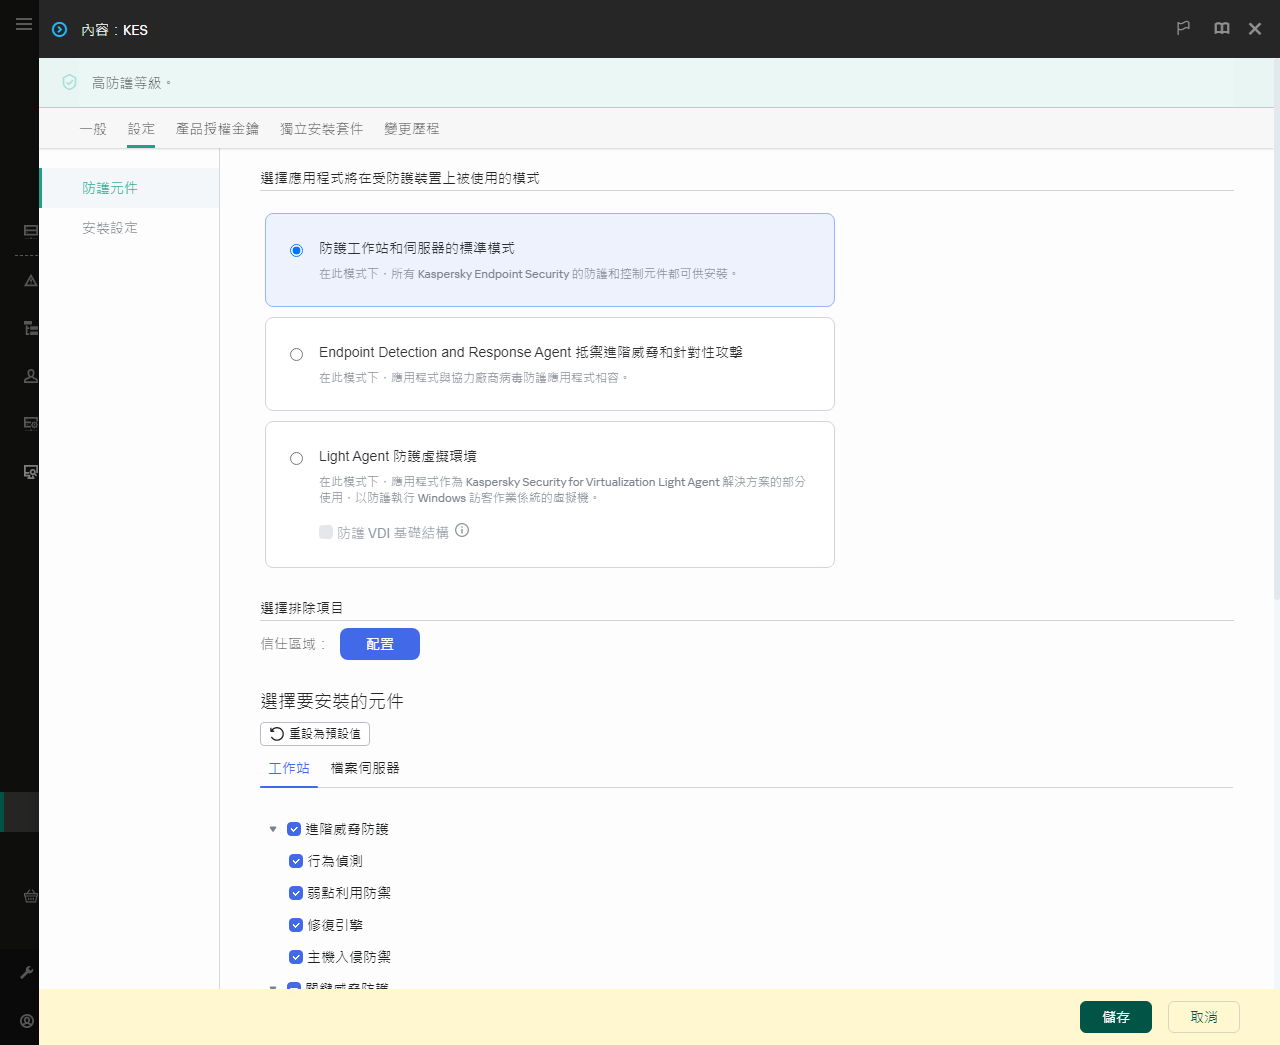Select Endpoint Detection and Response Agent mode

[296, 354]
